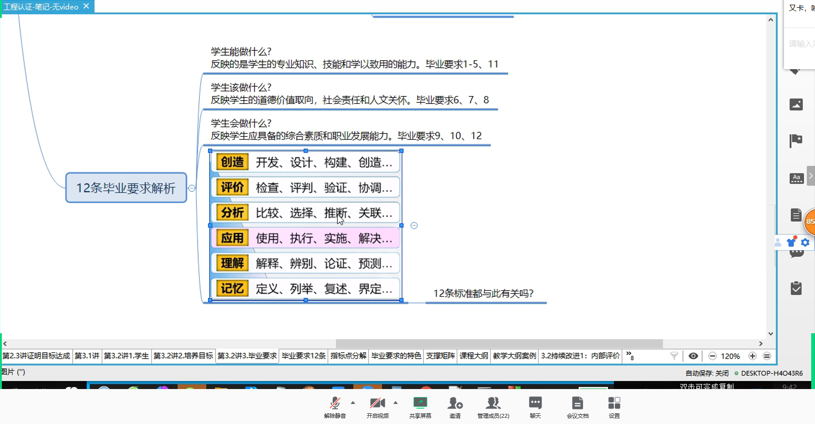Screen dimensions: 815x424
Task: Open 管理成员 participants panel
Action: click(493, 403)
